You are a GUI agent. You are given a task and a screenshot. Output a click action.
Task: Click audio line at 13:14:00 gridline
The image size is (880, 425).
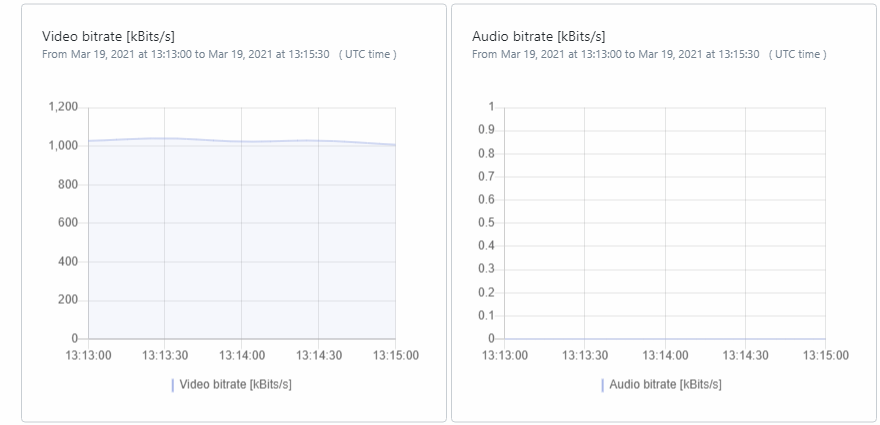click(x=665, y=339)
